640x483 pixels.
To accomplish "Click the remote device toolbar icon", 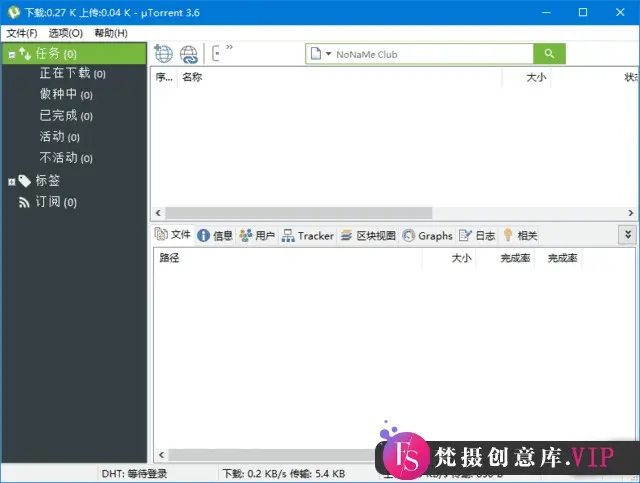I will [x=216, y=53].
